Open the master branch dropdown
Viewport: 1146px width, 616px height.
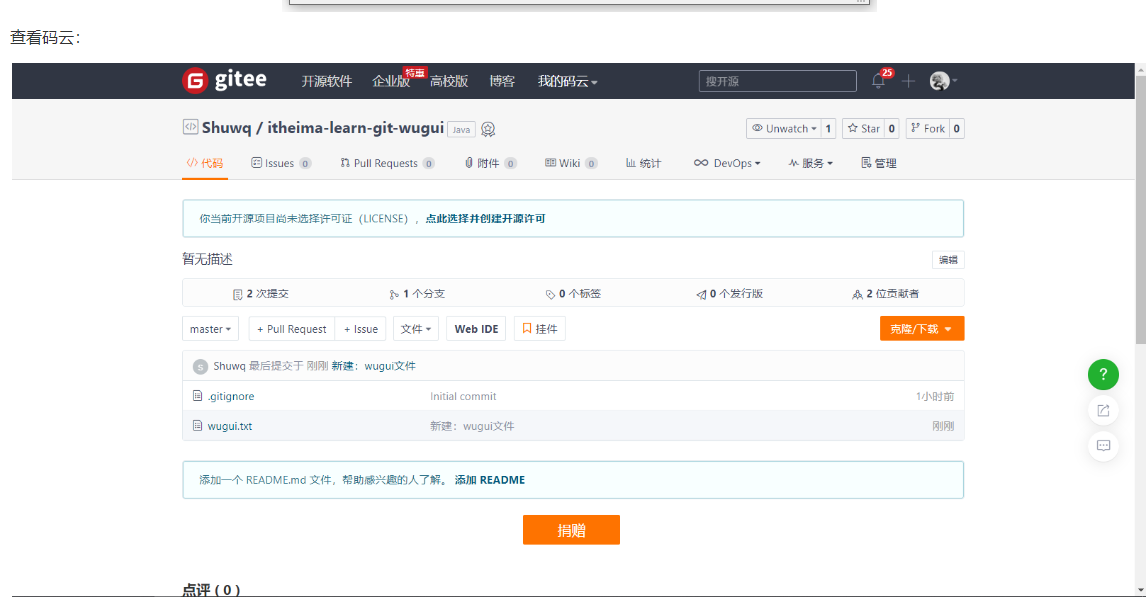(x=210, y=329)
